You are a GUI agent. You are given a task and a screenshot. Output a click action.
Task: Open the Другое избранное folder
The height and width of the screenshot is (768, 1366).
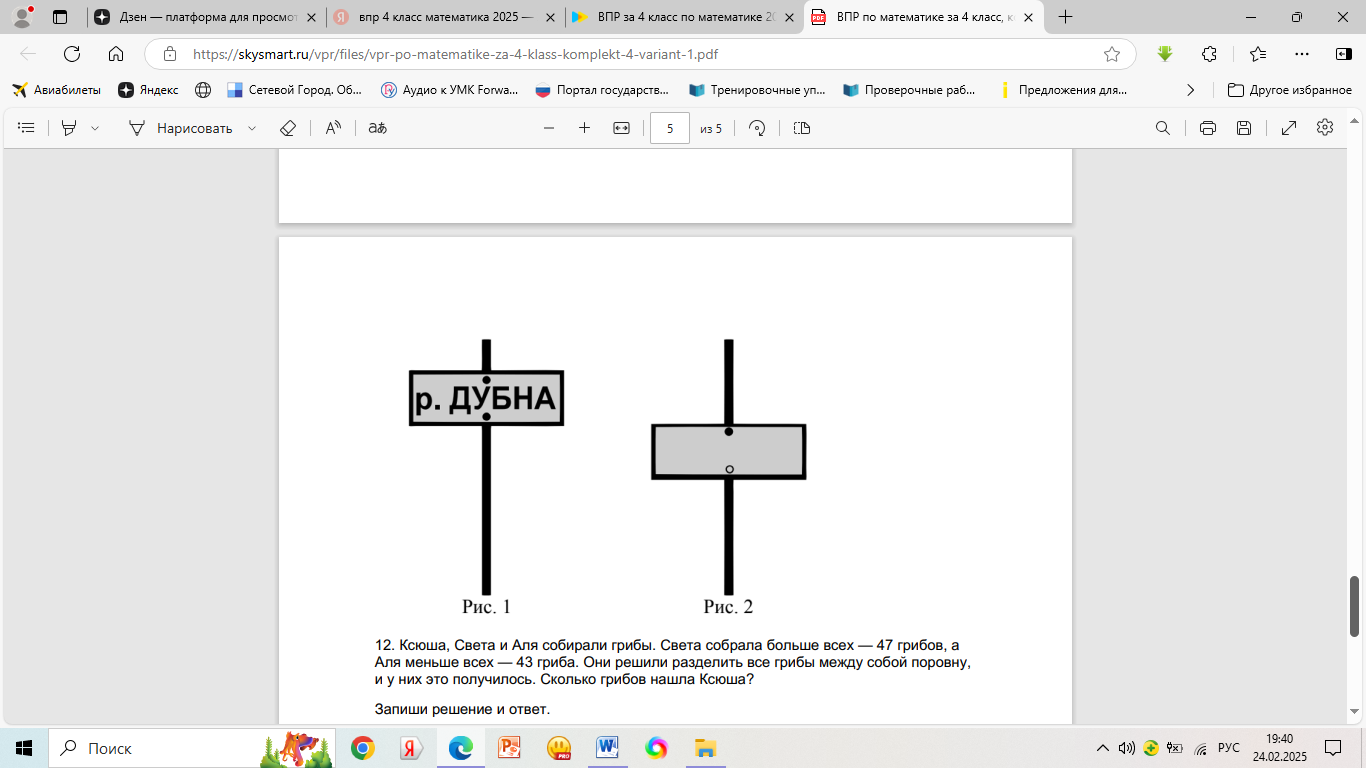(x=1289, y=90)
